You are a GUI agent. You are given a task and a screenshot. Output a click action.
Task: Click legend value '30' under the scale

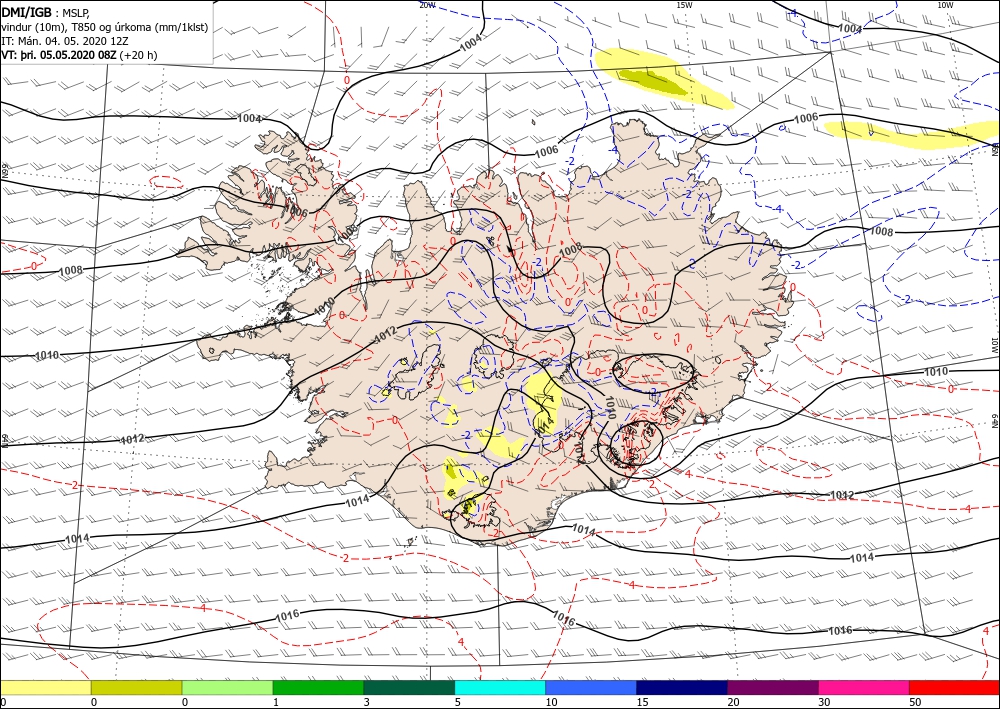pos(824,702)
